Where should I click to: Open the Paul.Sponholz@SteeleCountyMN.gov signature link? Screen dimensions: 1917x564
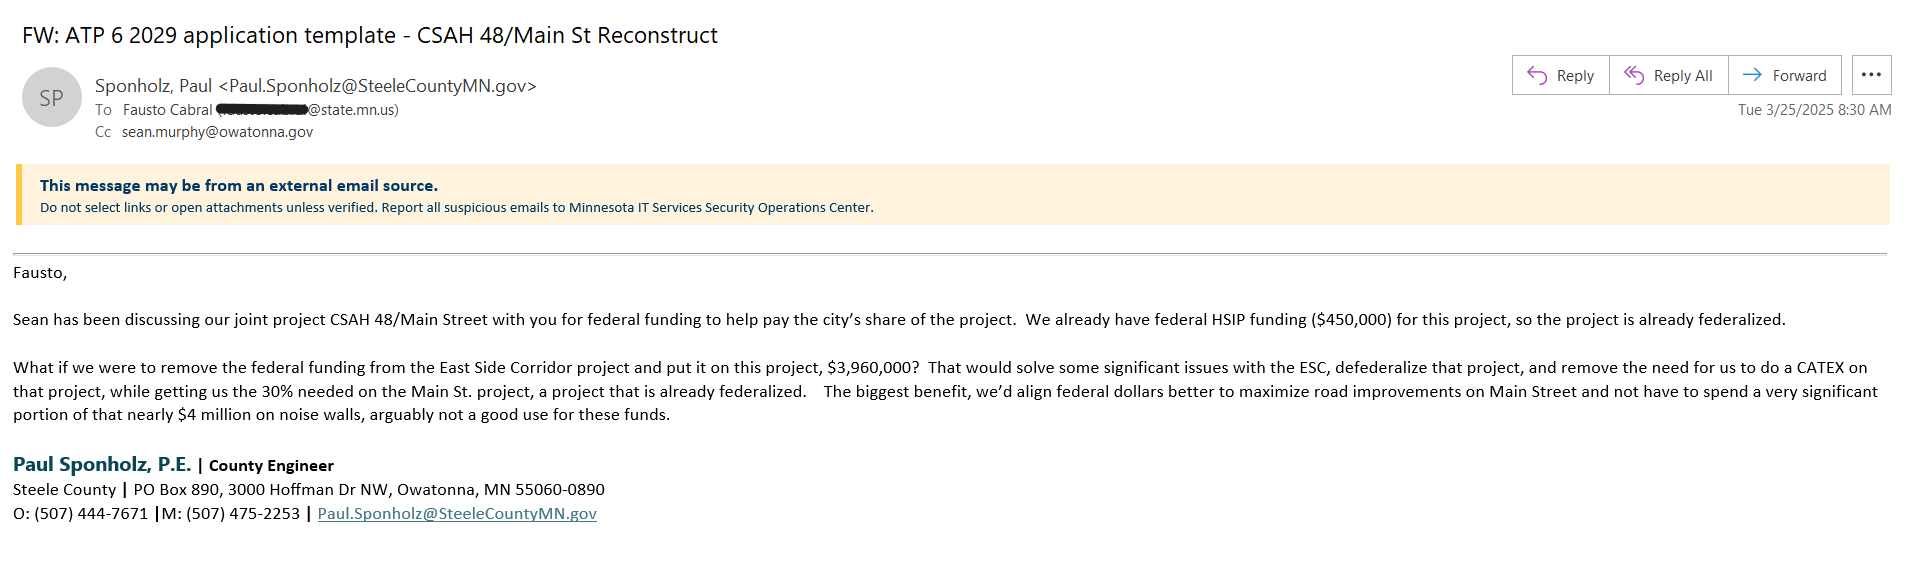pyautogui.click(x=457, y=513)
